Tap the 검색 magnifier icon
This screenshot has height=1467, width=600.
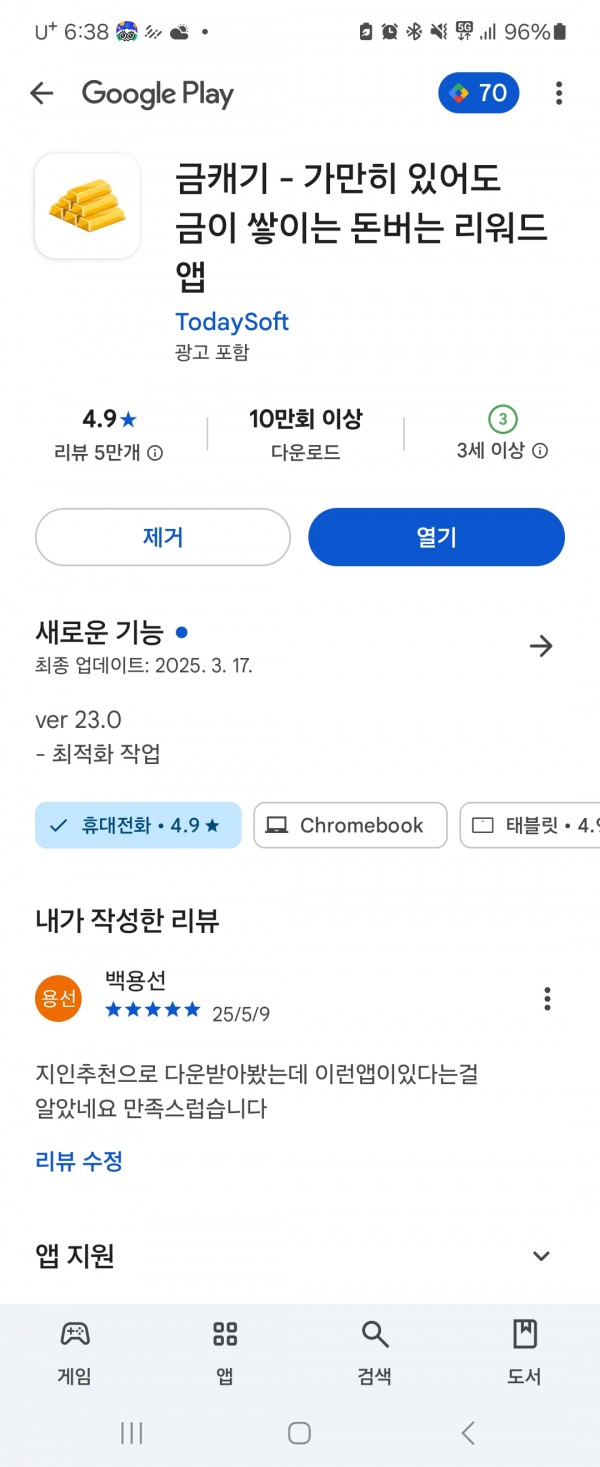[374, 1333]
